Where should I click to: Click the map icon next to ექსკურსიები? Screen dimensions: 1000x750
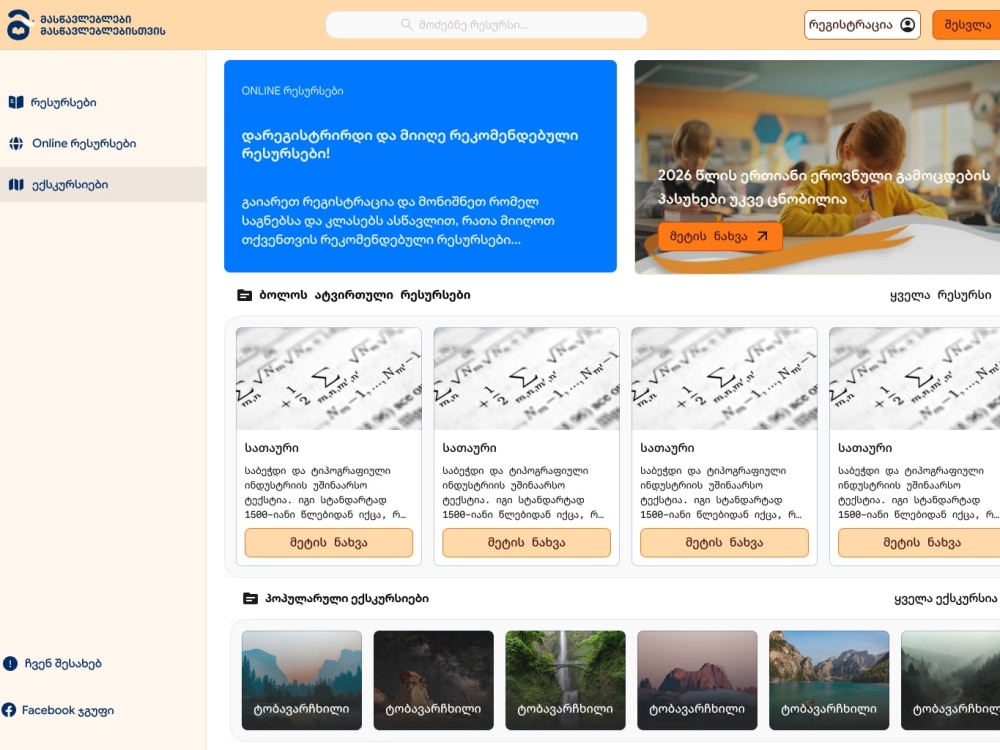[x=16, y=185]
